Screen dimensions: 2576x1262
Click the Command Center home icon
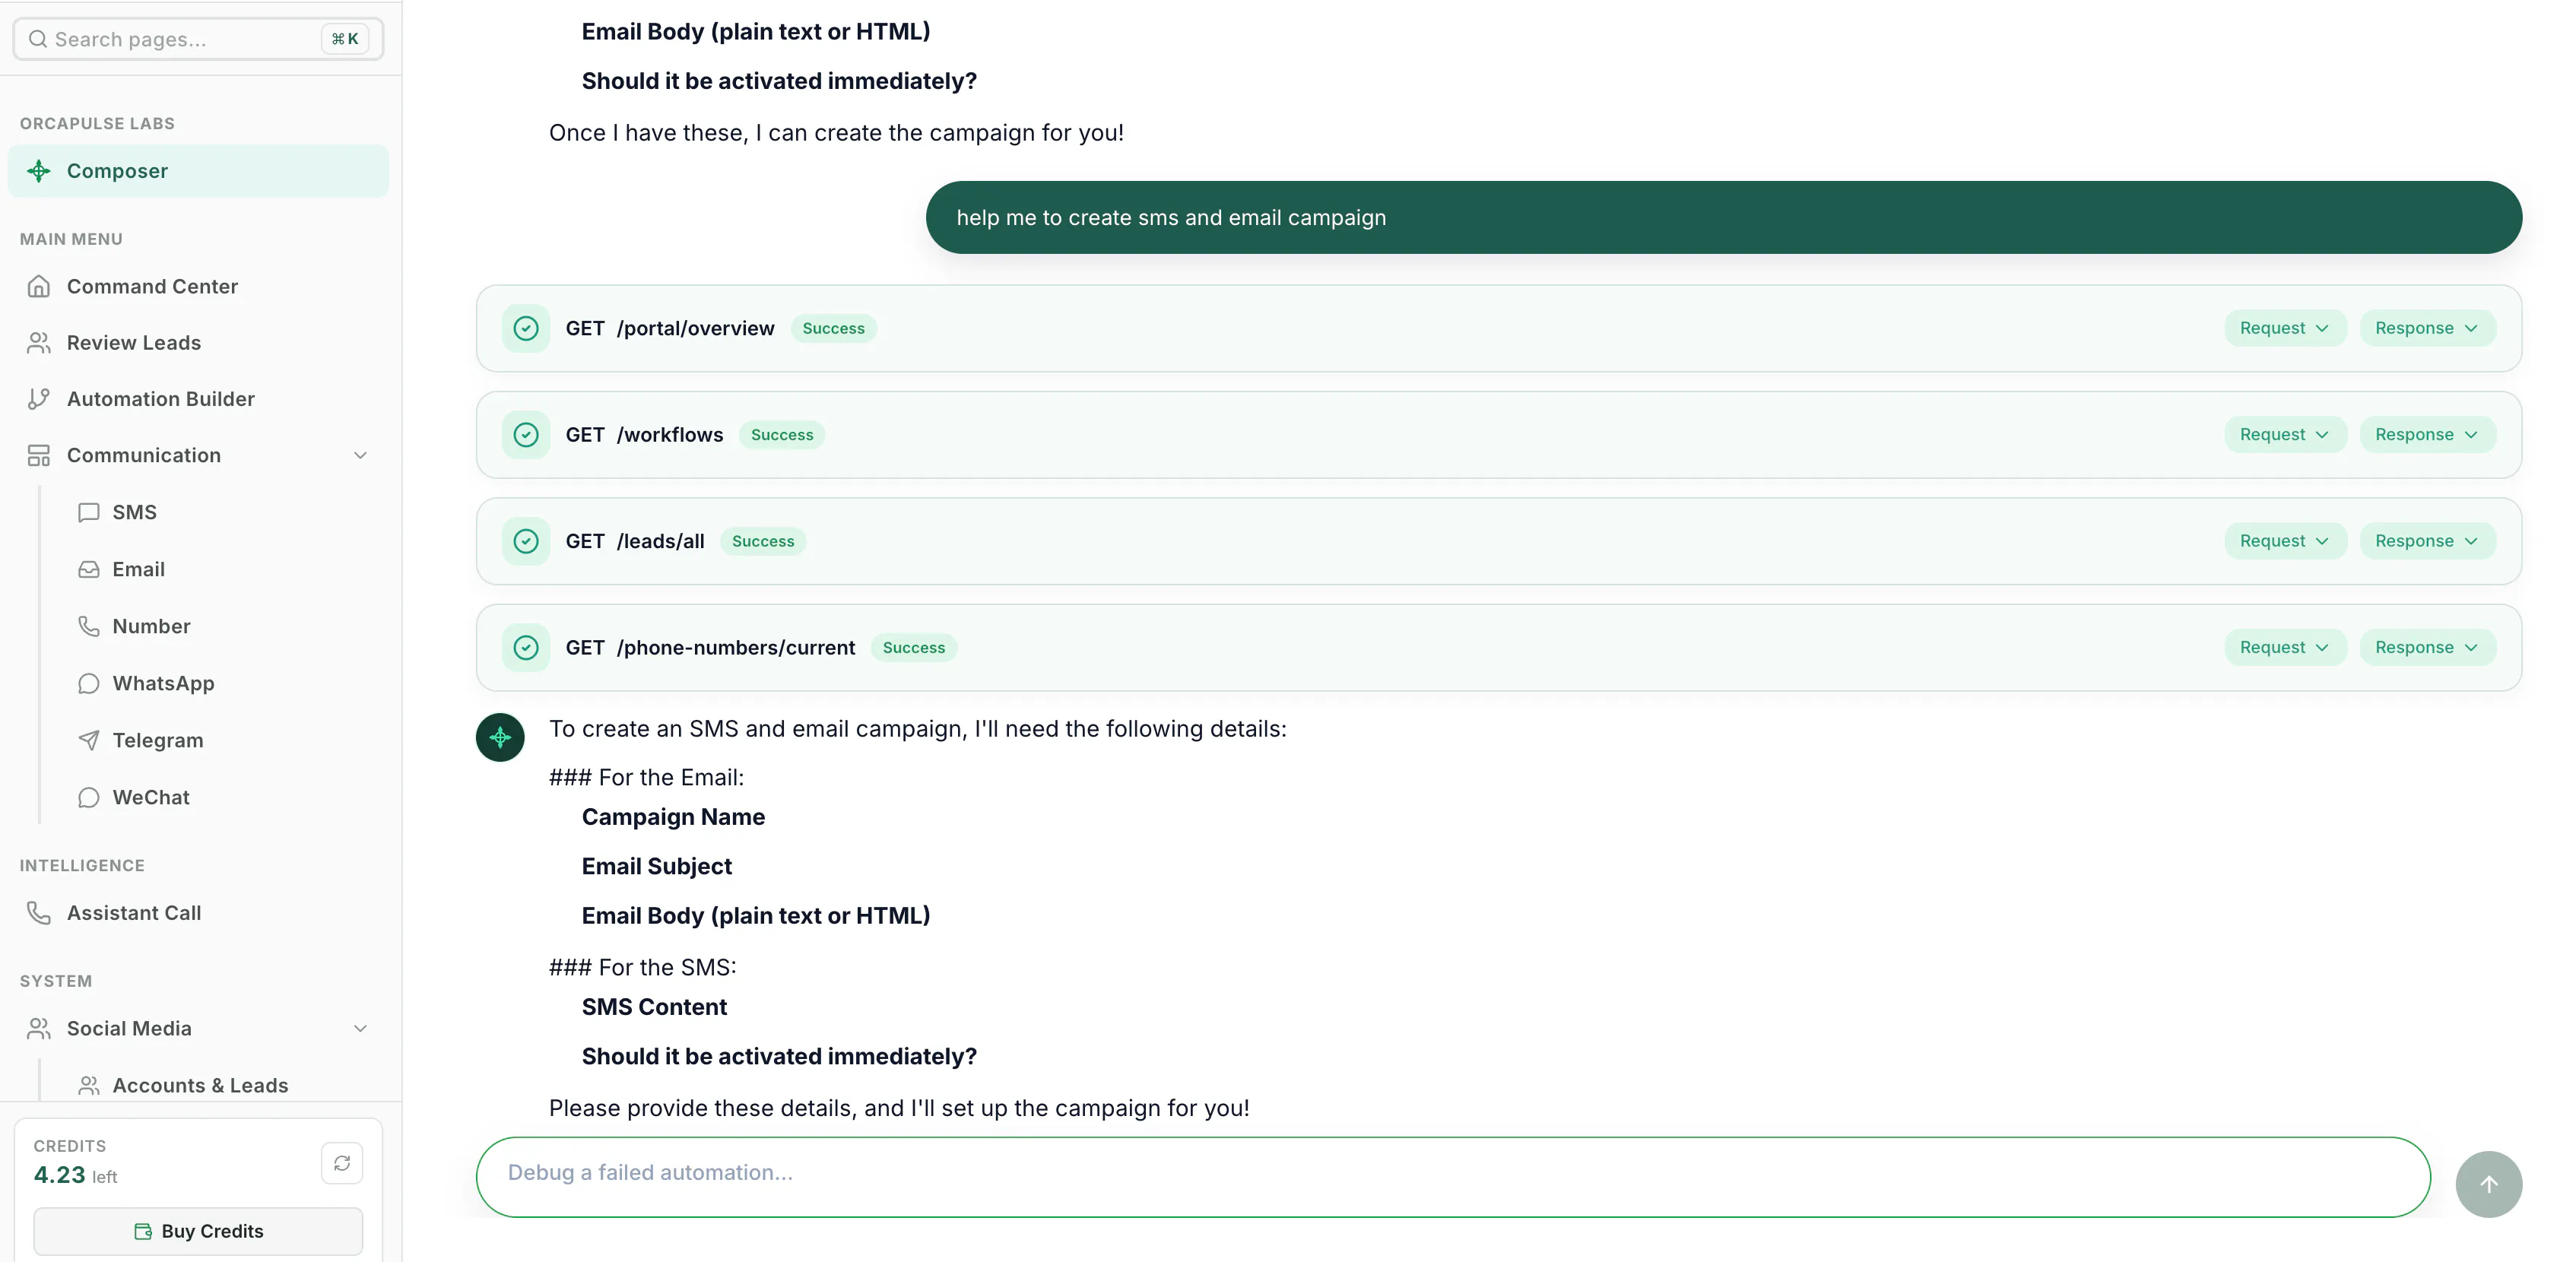click(x=39, y=286)
